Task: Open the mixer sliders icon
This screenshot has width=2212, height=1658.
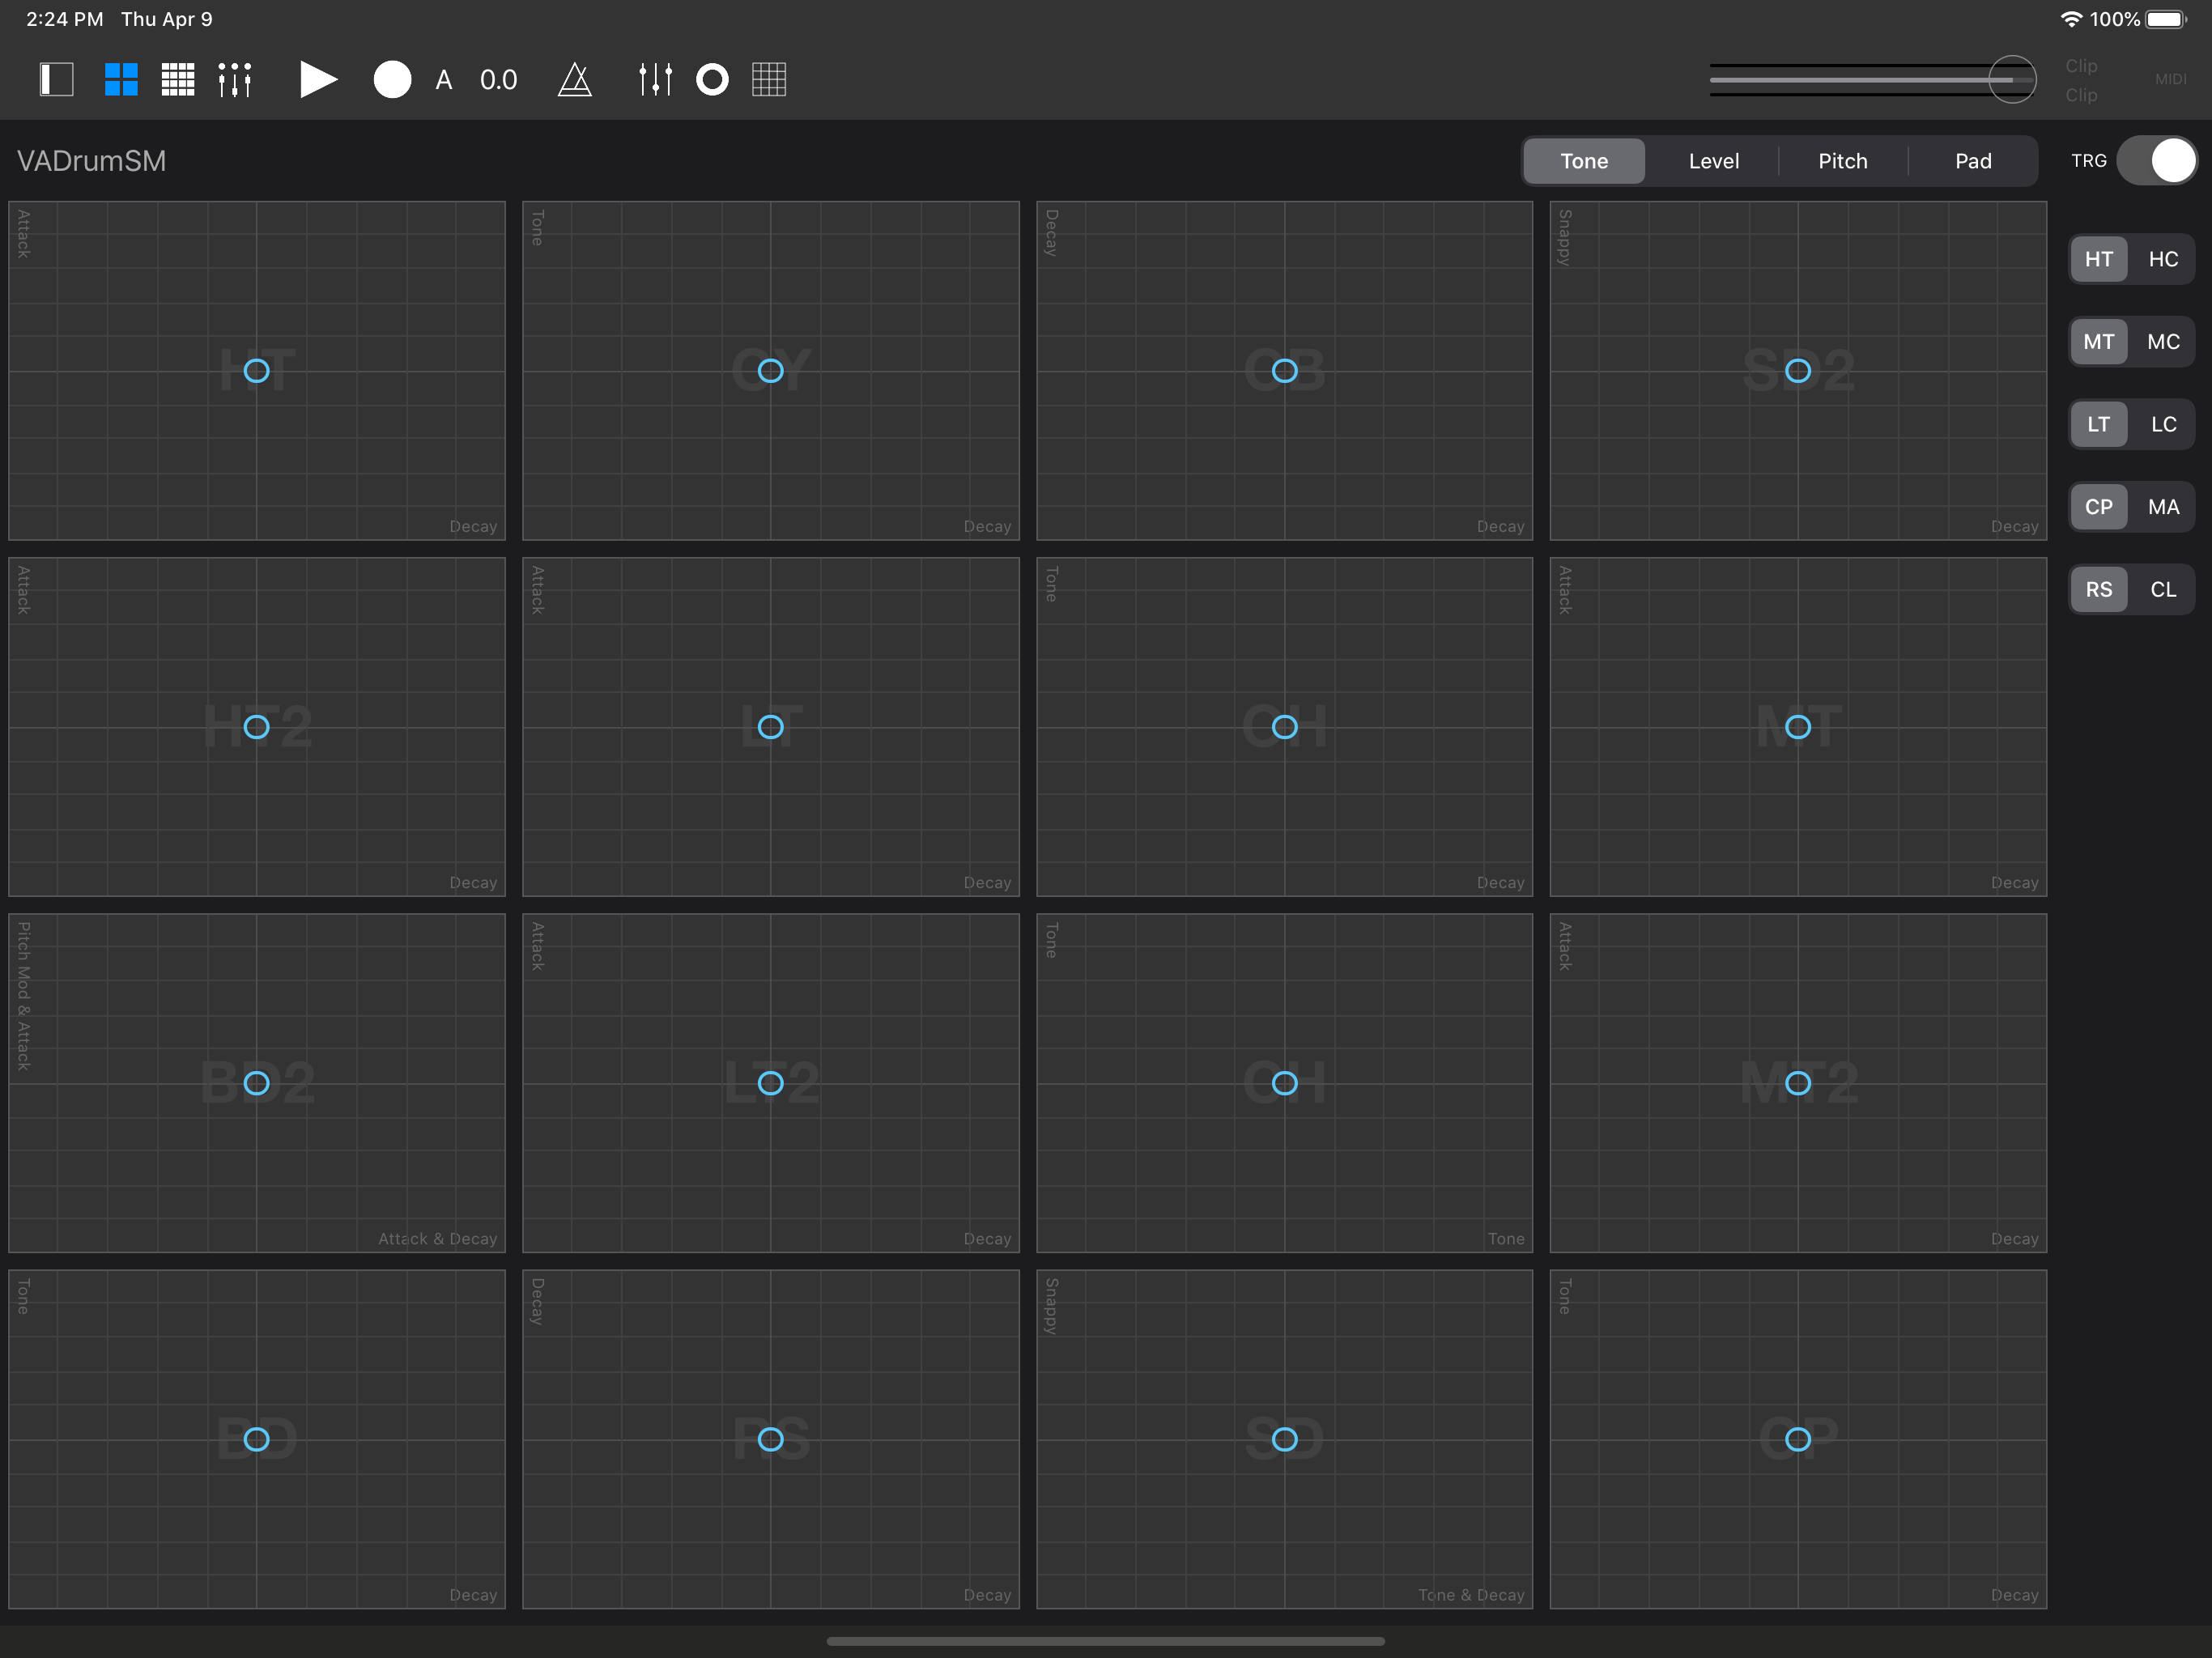Action: (655, 80)
